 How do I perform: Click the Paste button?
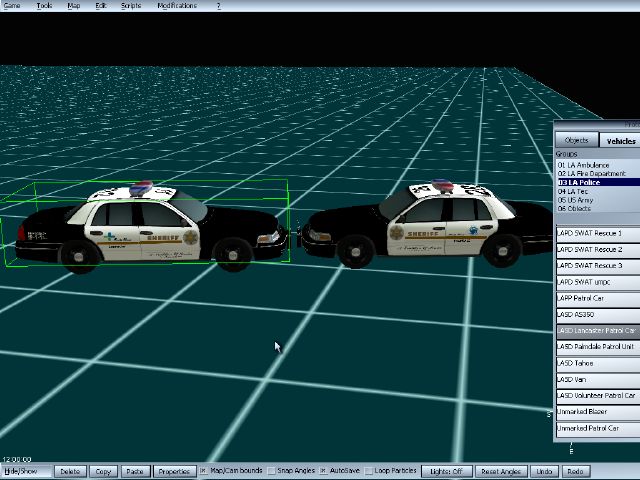click(x=135, y=471)
